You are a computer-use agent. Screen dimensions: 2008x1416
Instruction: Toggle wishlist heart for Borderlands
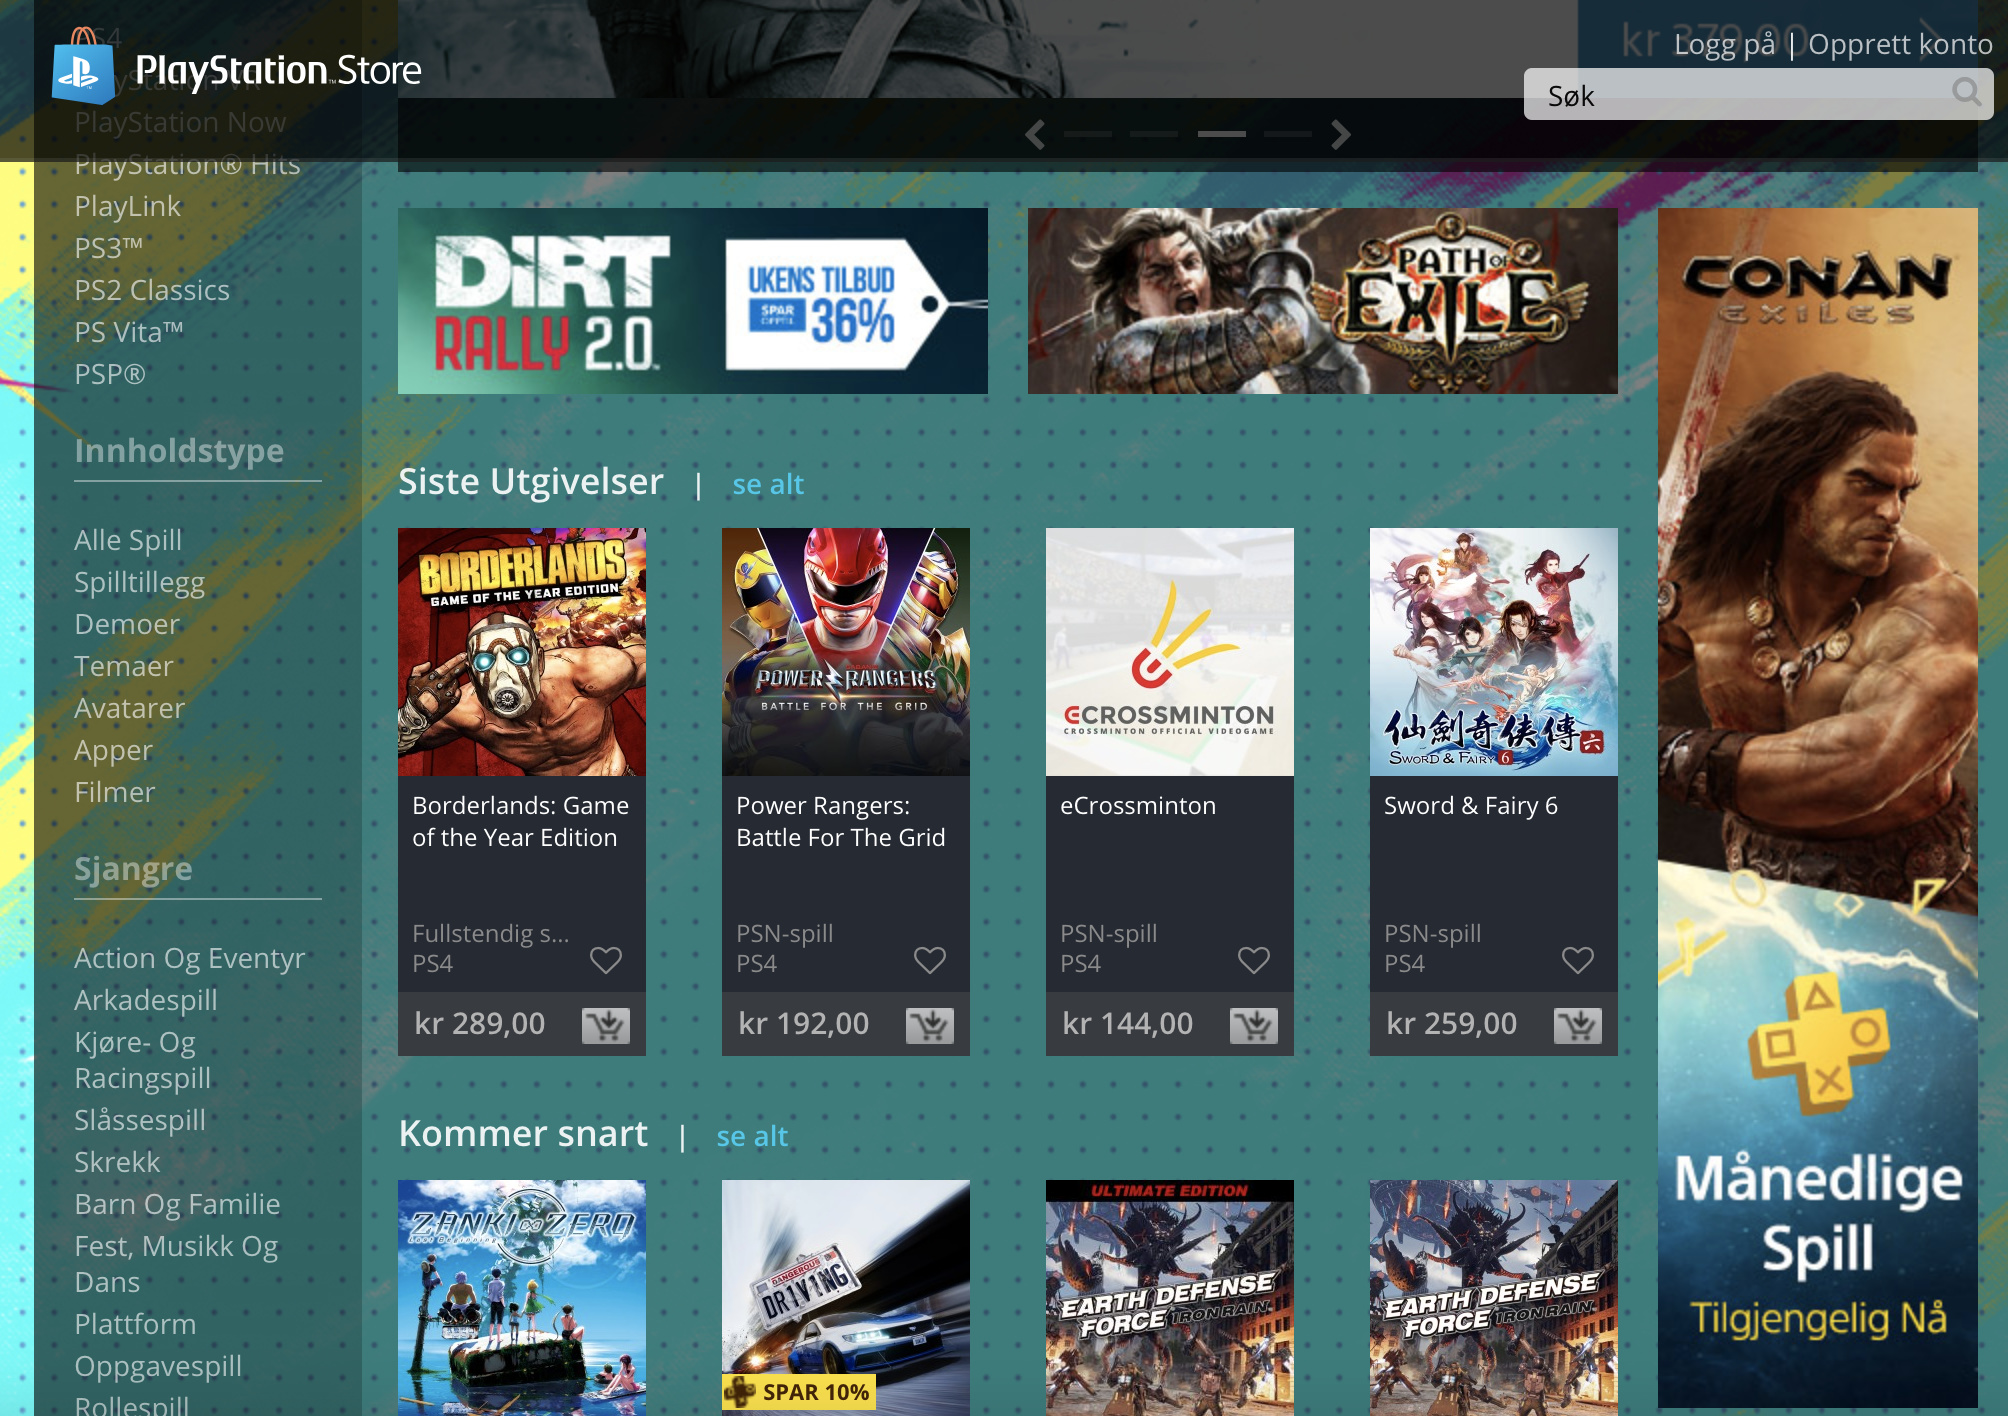[x=605, y=960]
